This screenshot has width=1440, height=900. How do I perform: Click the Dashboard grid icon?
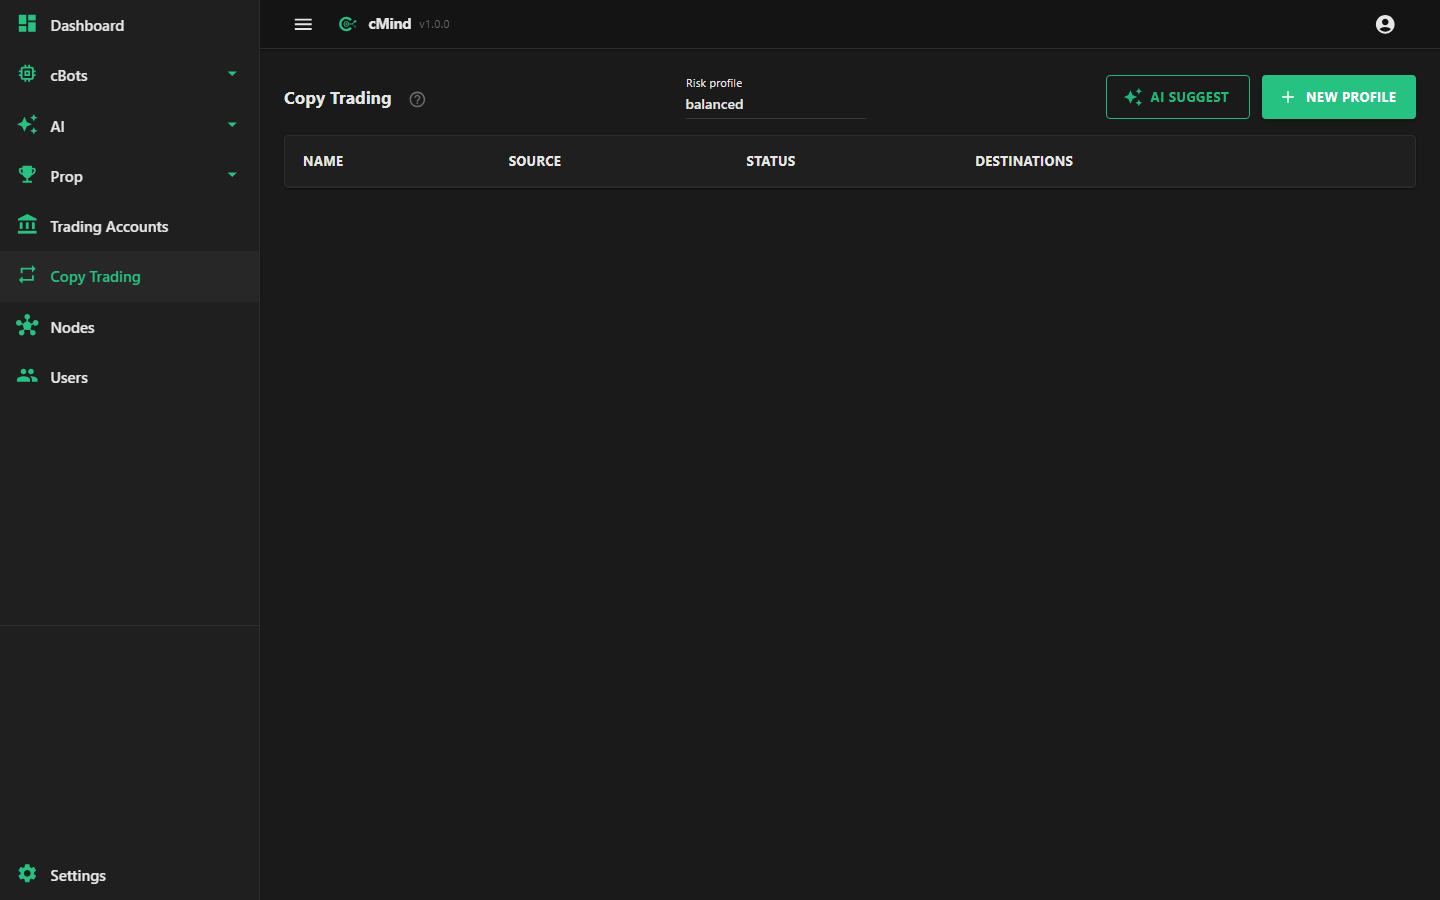coord(27,24)
